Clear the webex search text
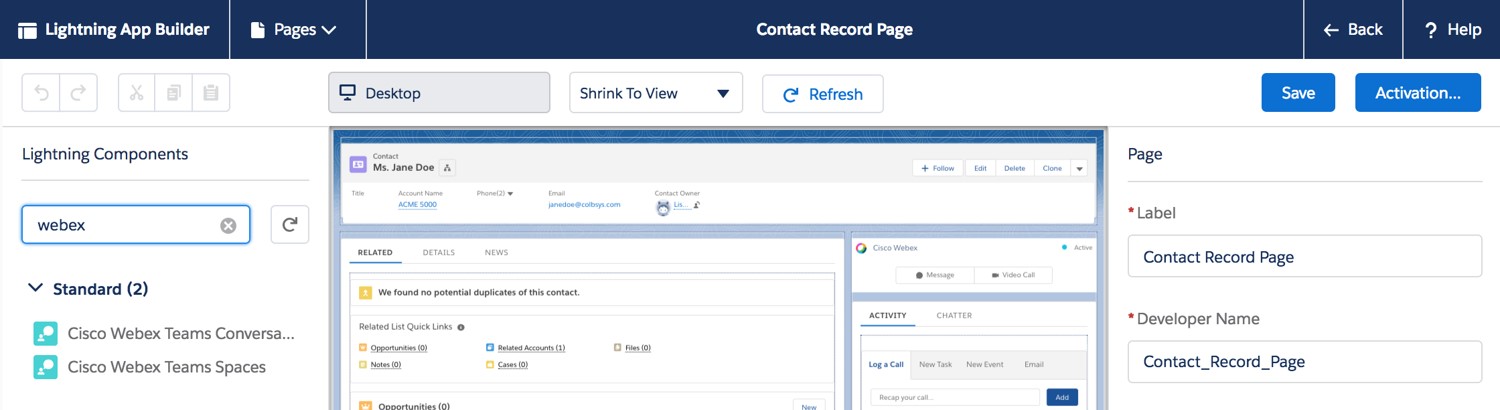 (228, 225)
